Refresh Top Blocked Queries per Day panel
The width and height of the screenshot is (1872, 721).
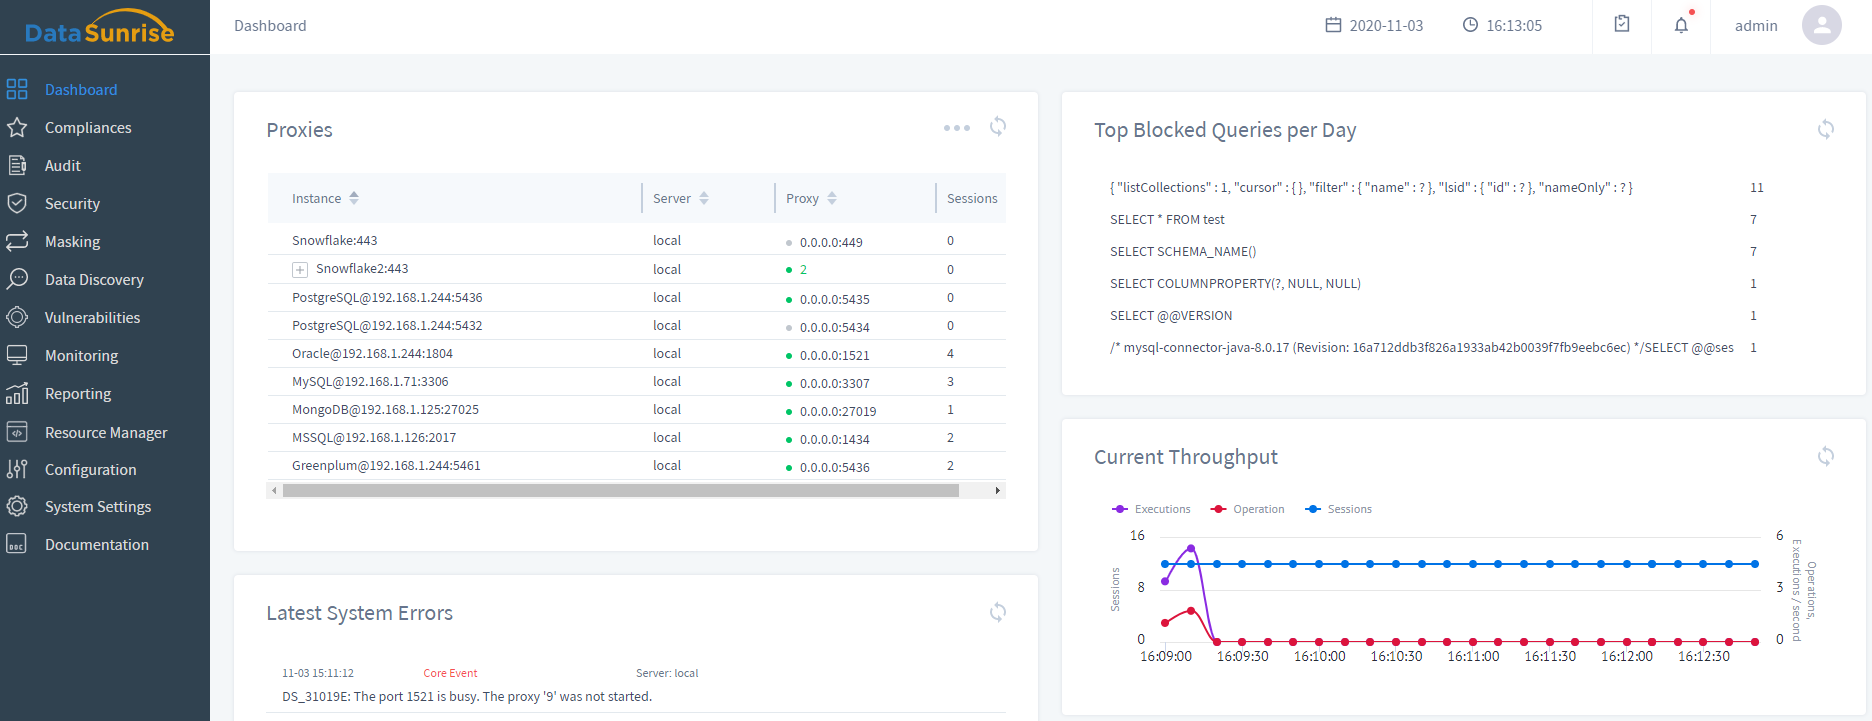[x=1825, y=129]
